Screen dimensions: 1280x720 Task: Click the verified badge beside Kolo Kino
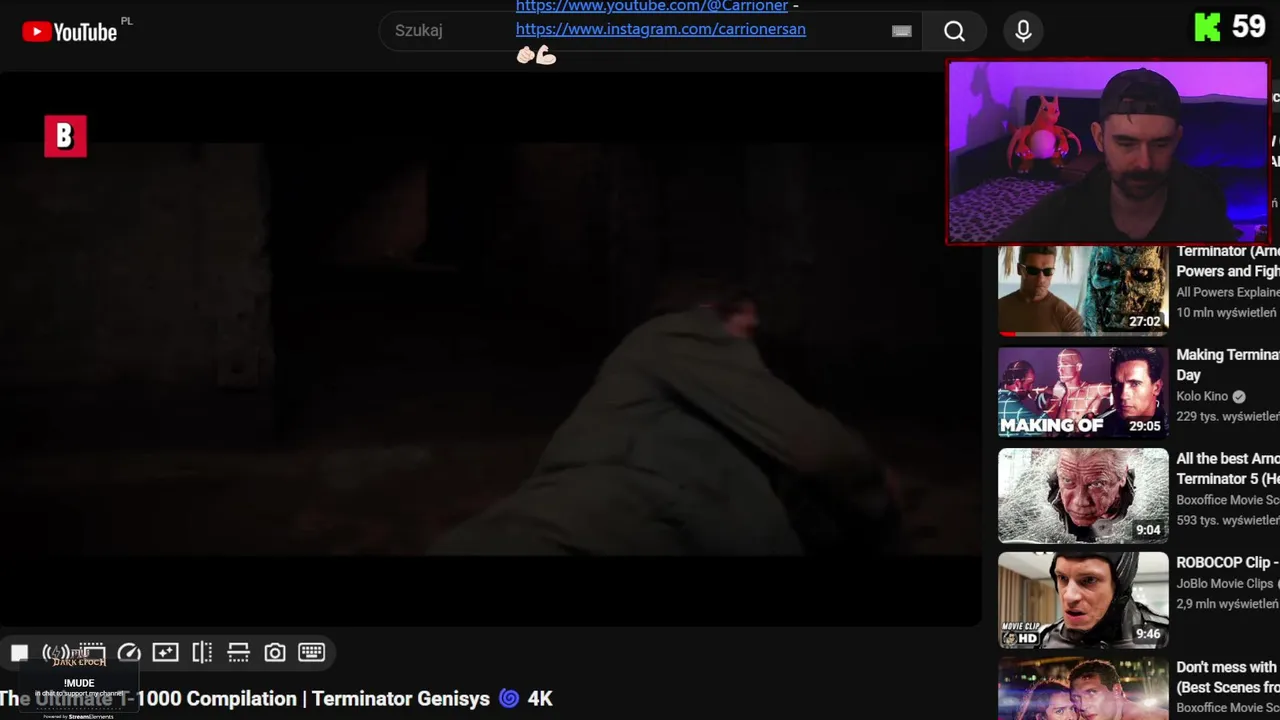tap(1239, 396)
